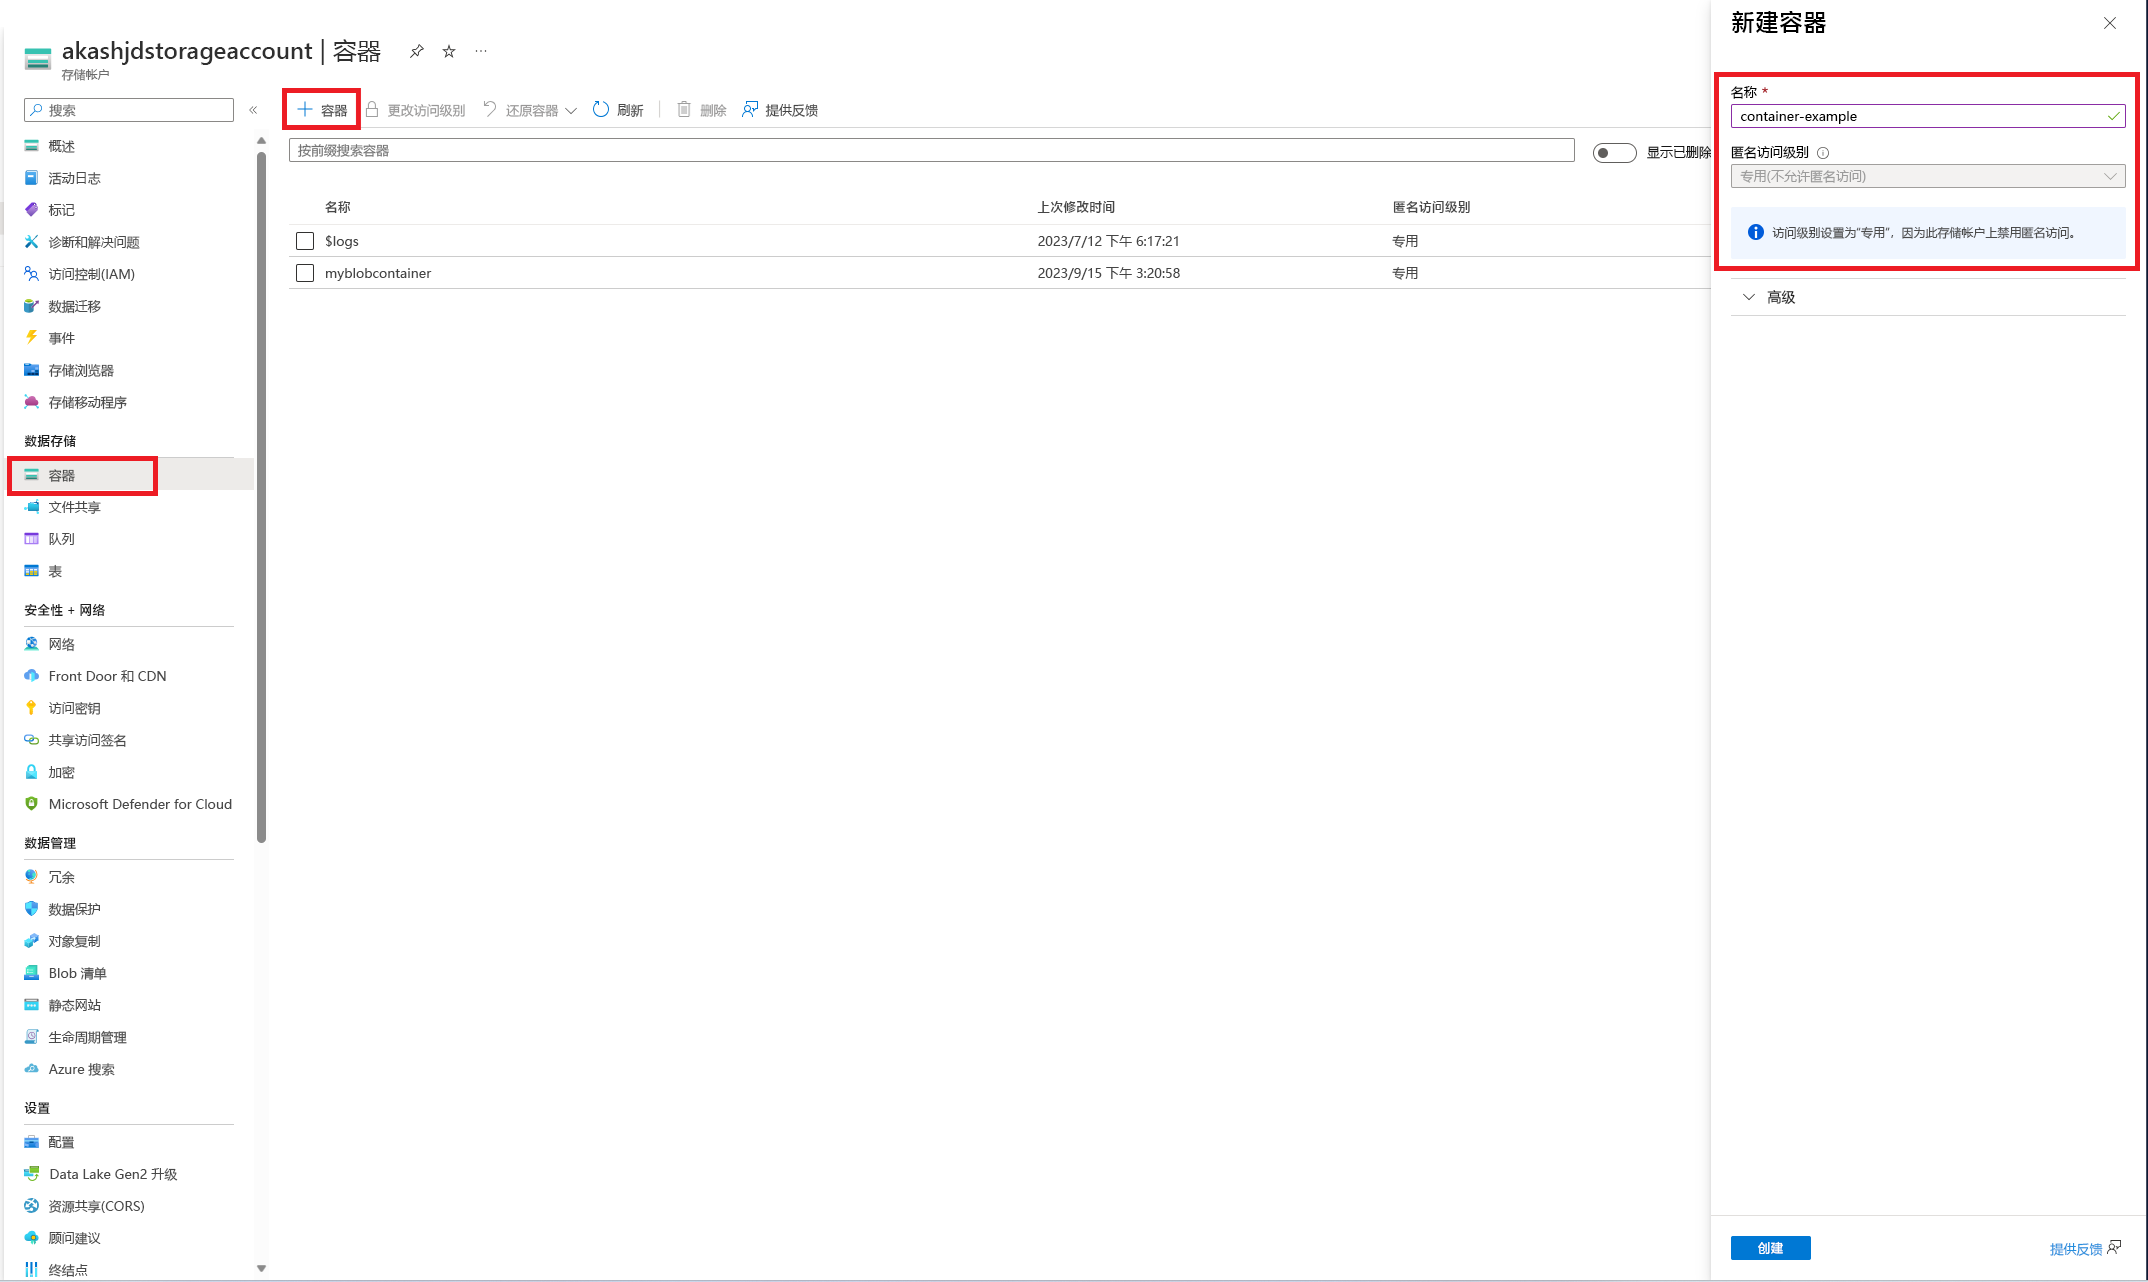Open Data Lake Gen2 升级 item

click(x=113, y=1174)
